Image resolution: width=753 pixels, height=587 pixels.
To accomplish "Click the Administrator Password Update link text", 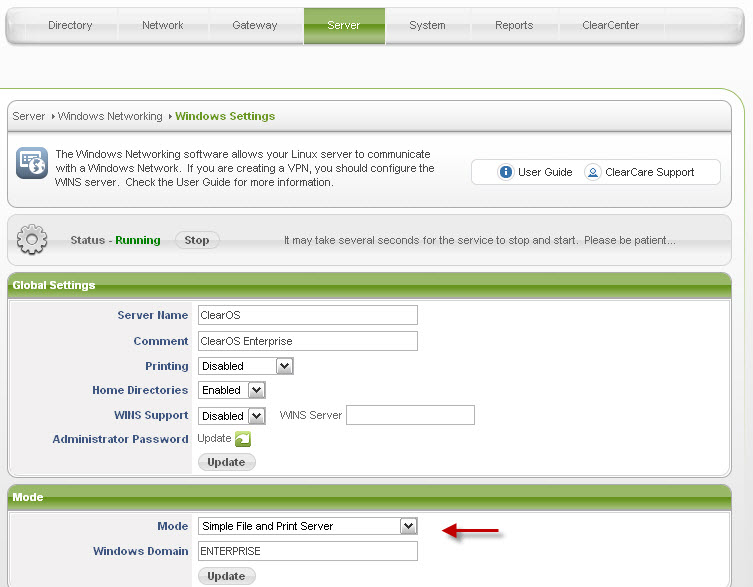I will 214,439.
